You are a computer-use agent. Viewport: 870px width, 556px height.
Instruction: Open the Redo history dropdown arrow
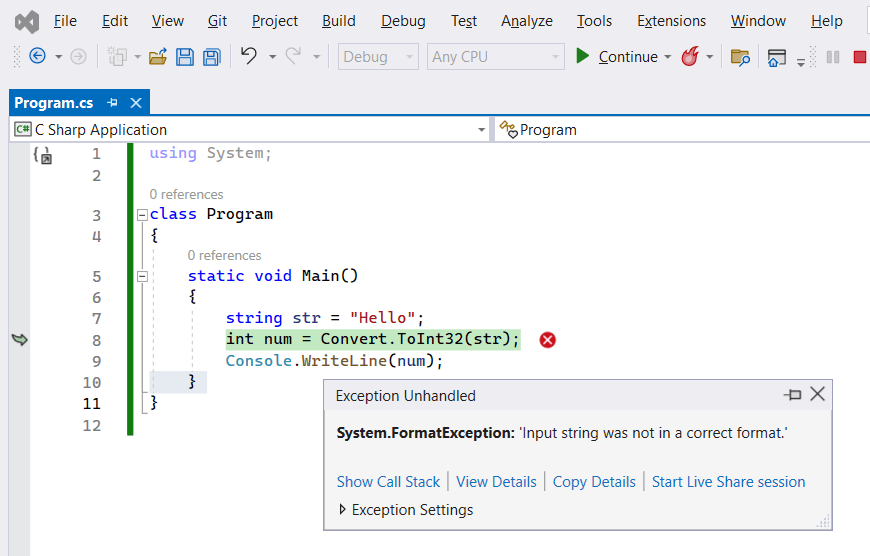tap(316, 57)
